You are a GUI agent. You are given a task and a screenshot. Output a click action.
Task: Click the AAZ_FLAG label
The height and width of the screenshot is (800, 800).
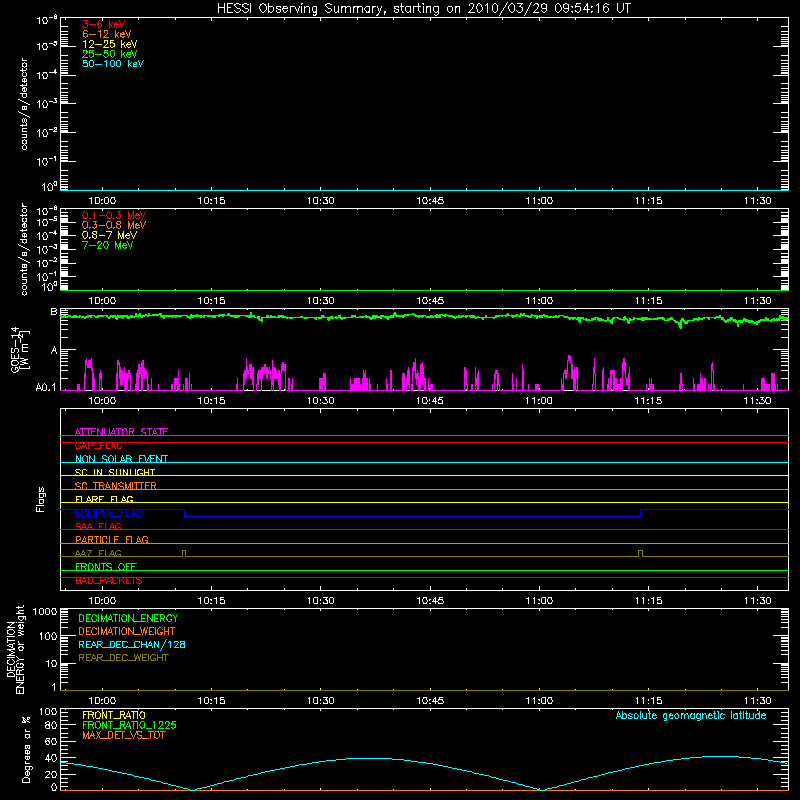98,553
